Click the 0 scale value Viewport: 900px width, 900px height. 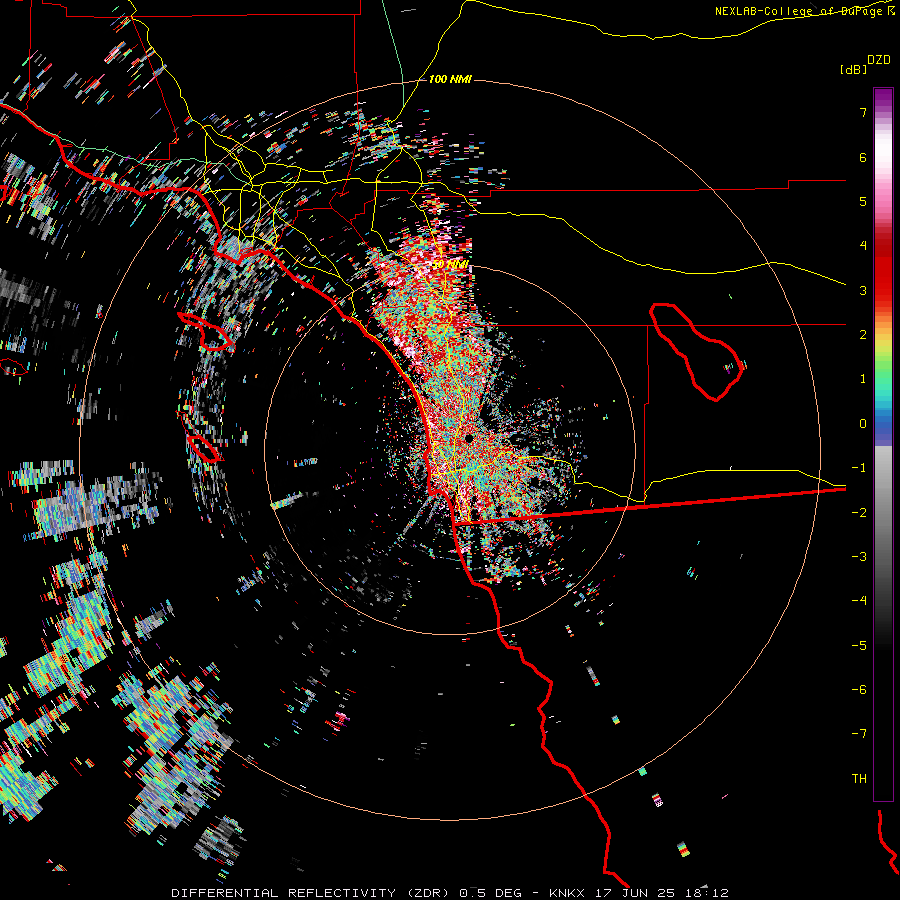coord(863,424)
